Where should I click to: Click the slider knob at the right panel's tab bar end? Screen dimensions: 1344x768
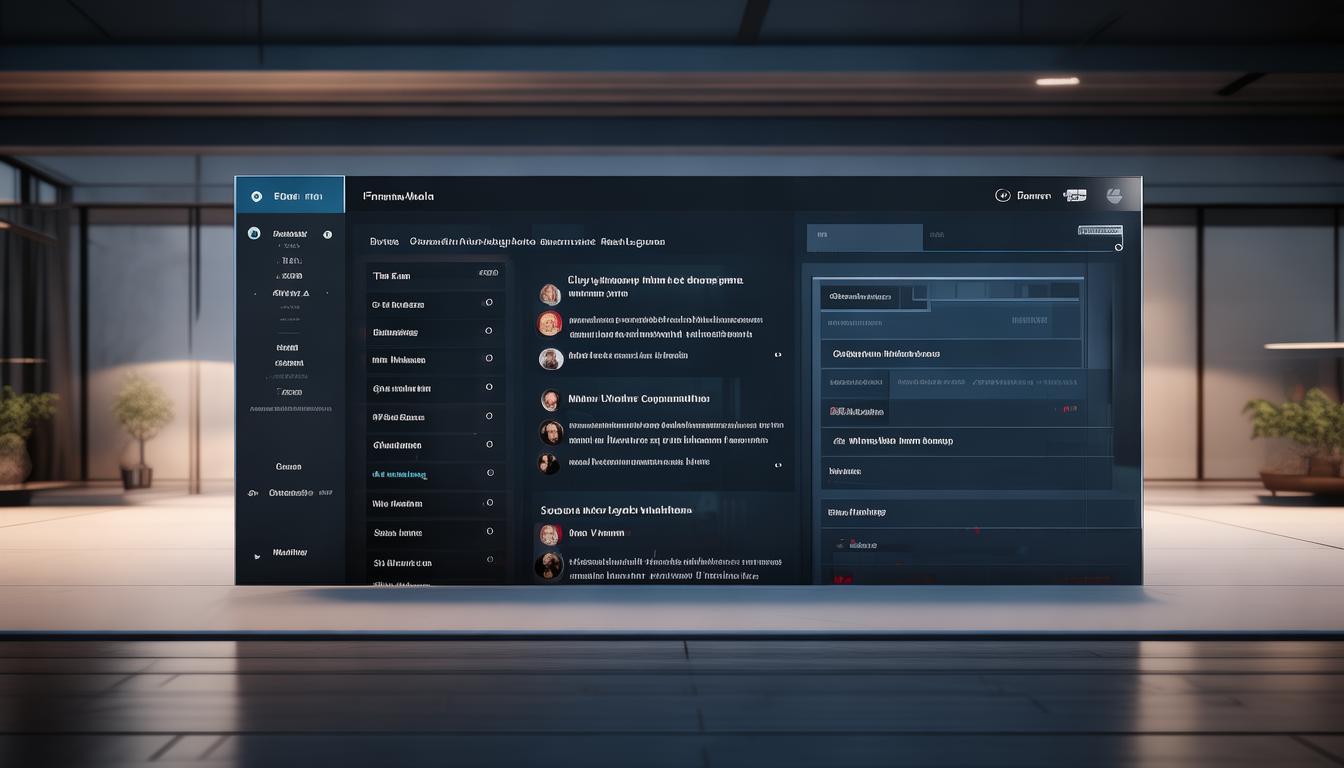[x=1118, y=246]
